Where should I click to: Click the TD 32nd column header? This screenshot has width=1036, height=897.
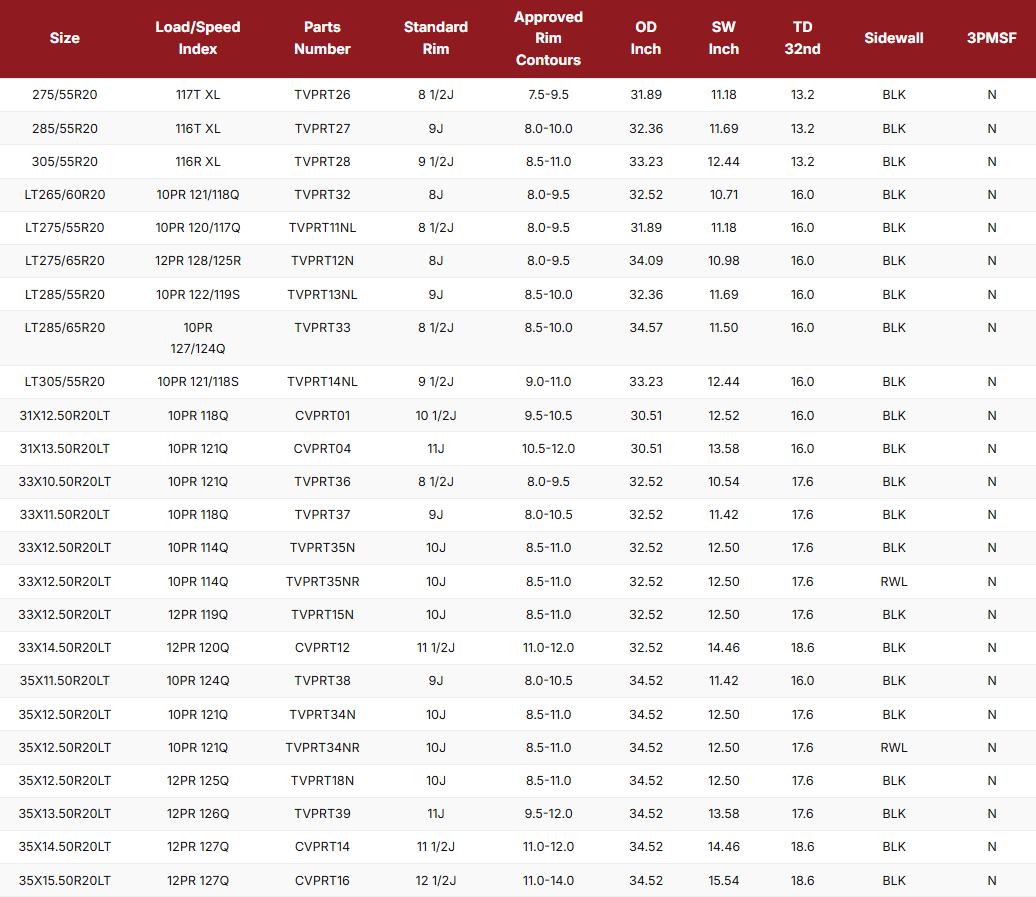(x=802, y=38)
